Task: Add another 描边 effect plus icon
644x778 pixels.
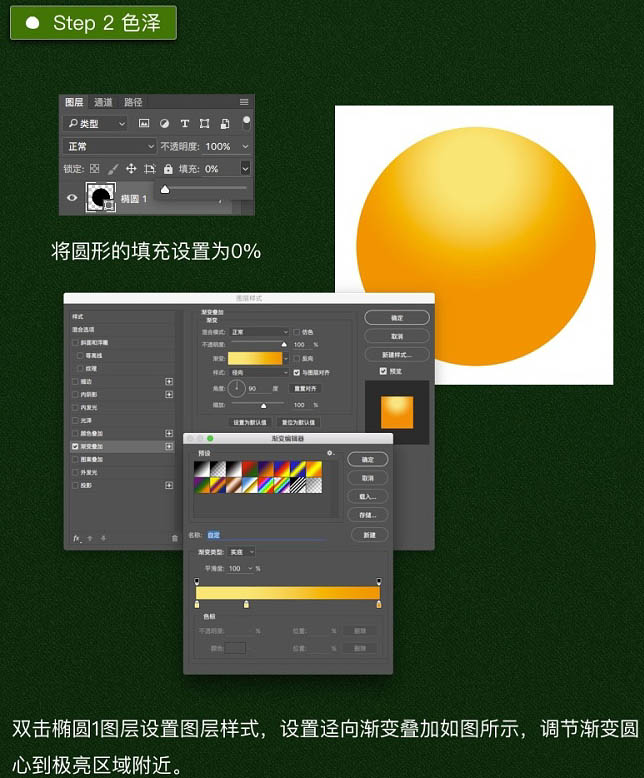Action: pyautogui.click(x=169, y=382)
